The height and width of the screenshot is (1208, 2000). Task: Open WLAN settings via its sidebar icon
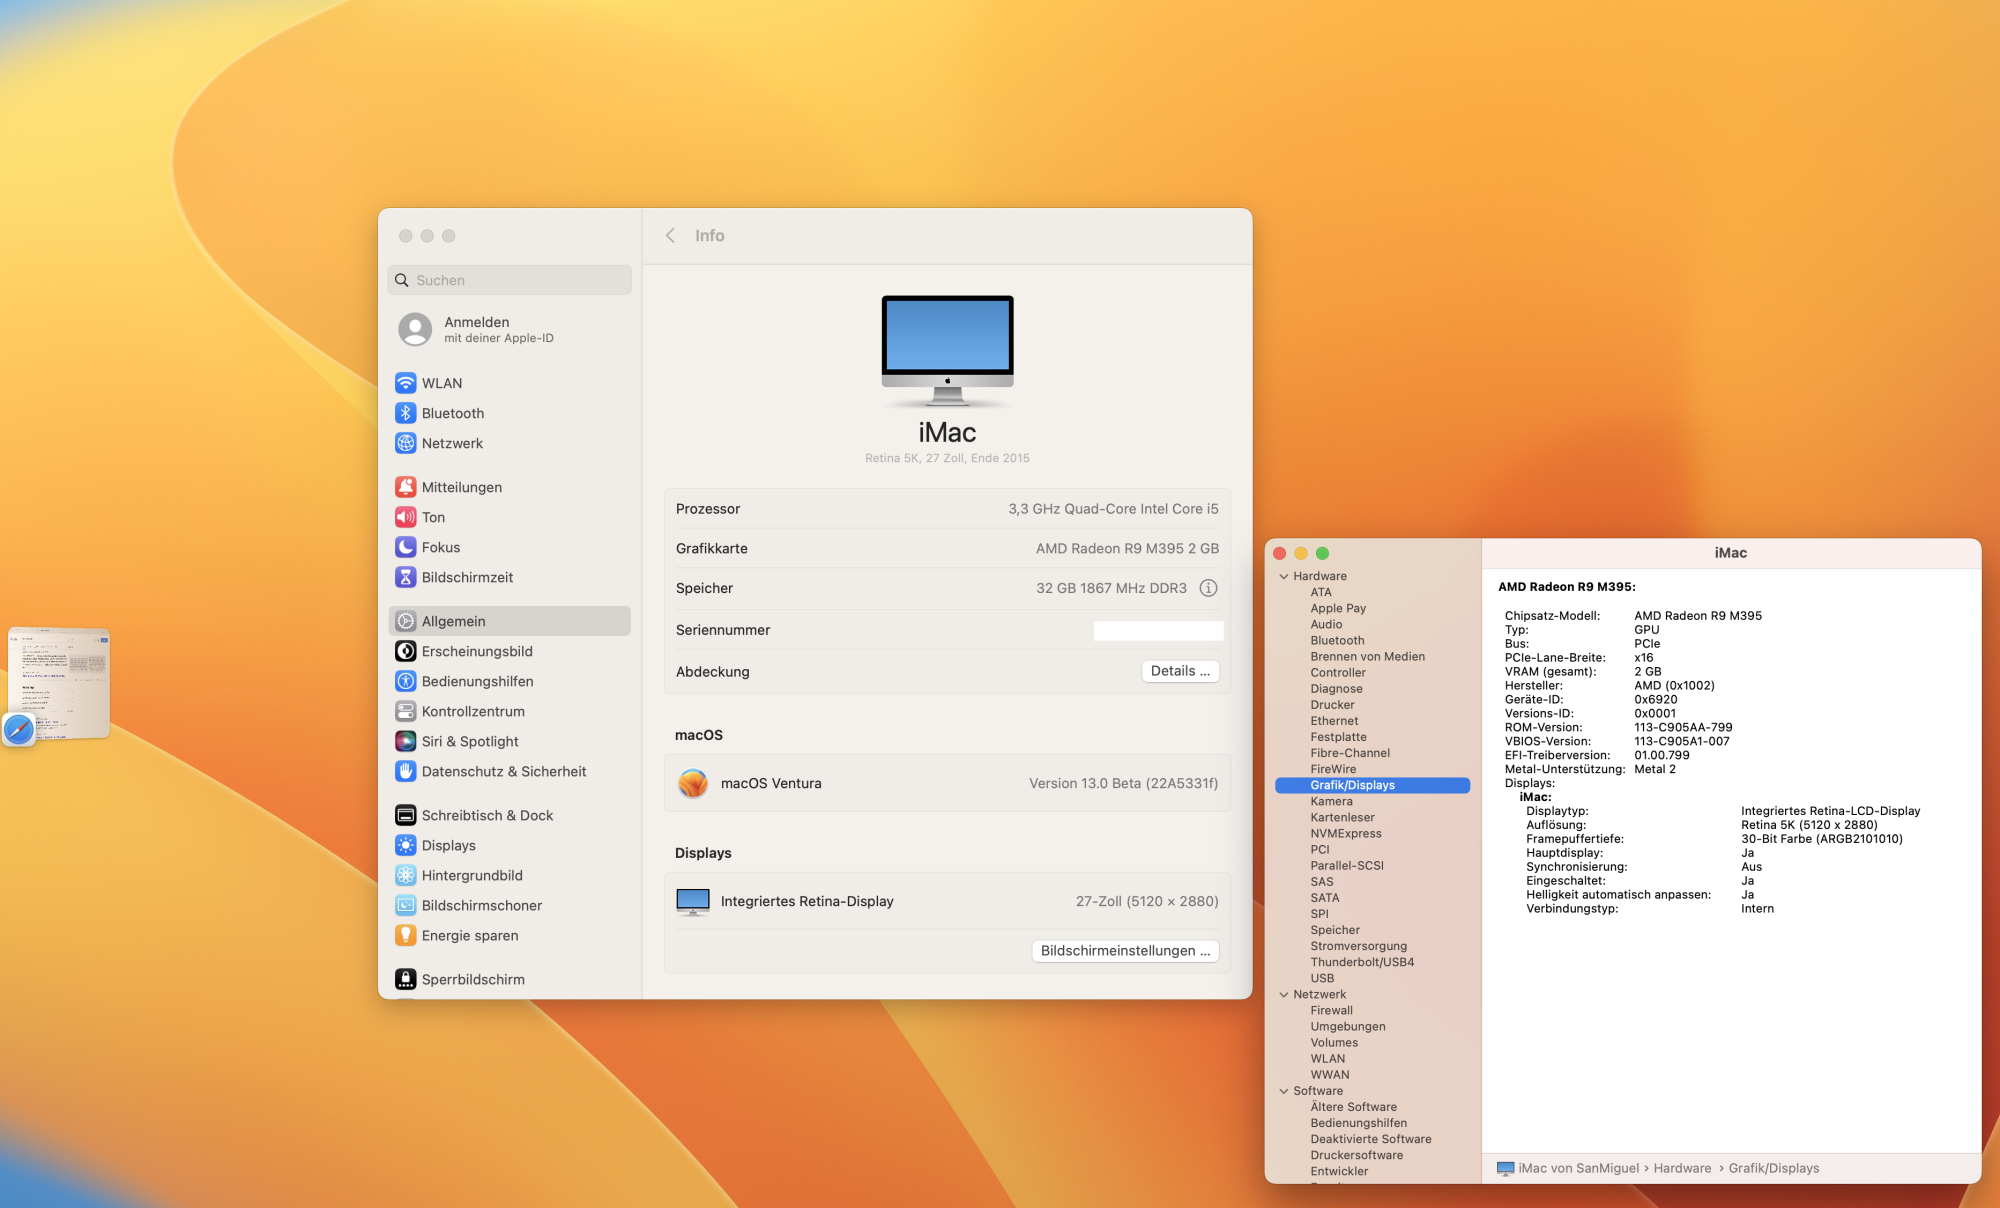click(405, 383)
